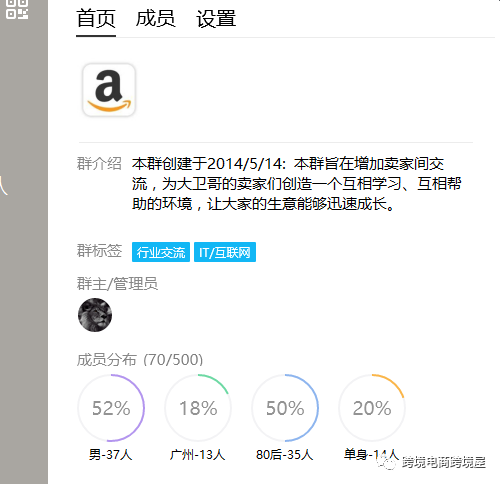The image size is (501, 484).
Task: Open the 设置 tab
Action: click(216, 19)
